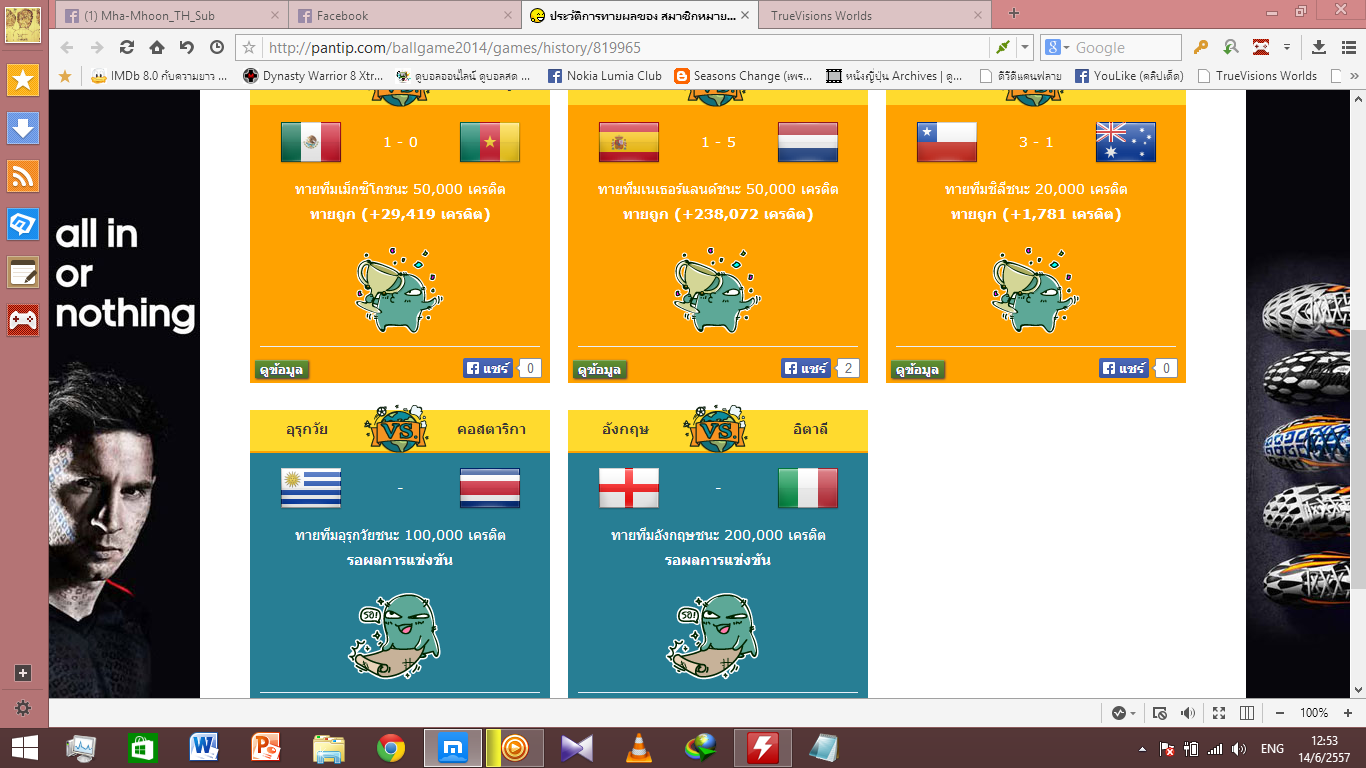The width and height of the screenshot is (1366, 768).
Task: Open Google Chrome from the taskbar
Action: [x=391, y=748]
